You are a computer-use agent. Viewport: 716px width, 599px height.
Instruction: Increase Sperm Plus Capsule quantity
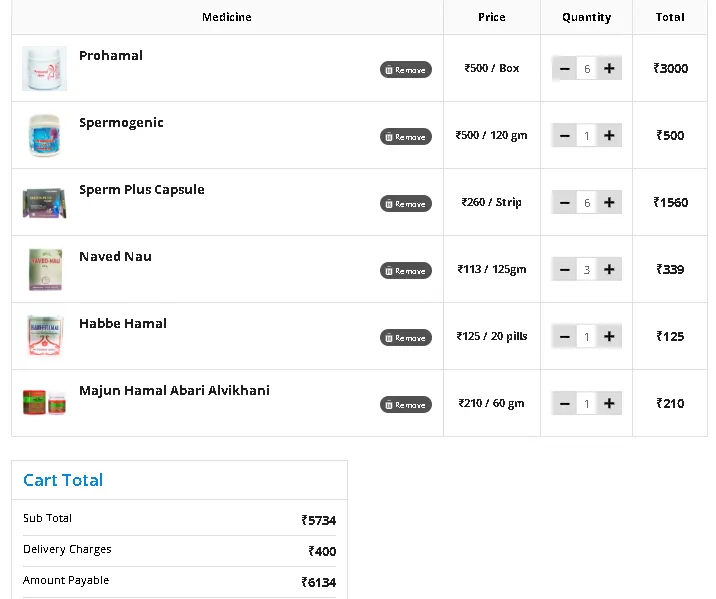(x=609, y=202)
